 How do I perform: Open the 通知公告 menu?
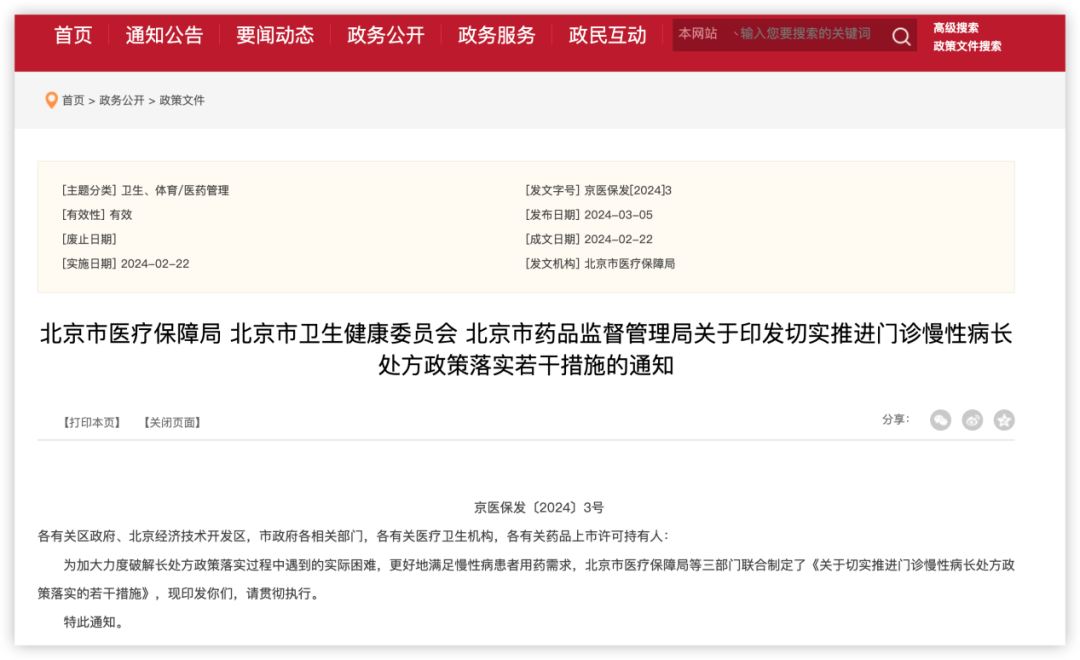[x=164, y=35]
